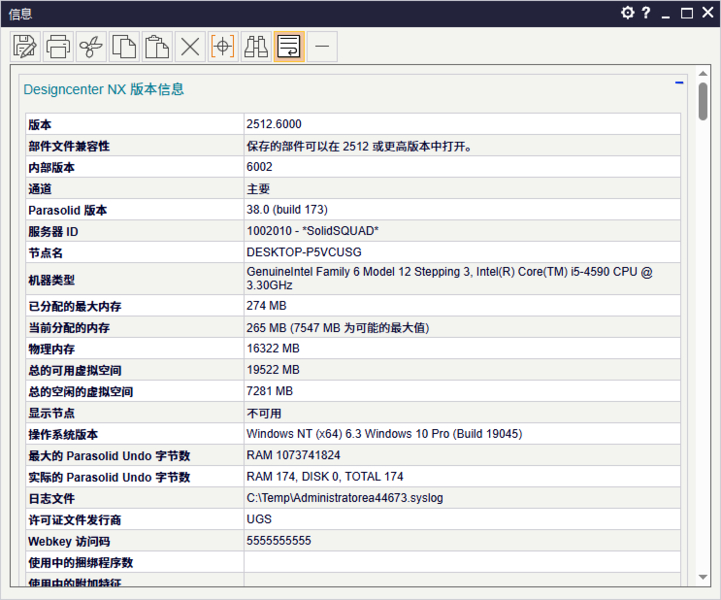Image resolution: width=721 pixels, height=600 pixels.
Task: Click the Cut scissors icon
Action: click(x=91, y=46)
